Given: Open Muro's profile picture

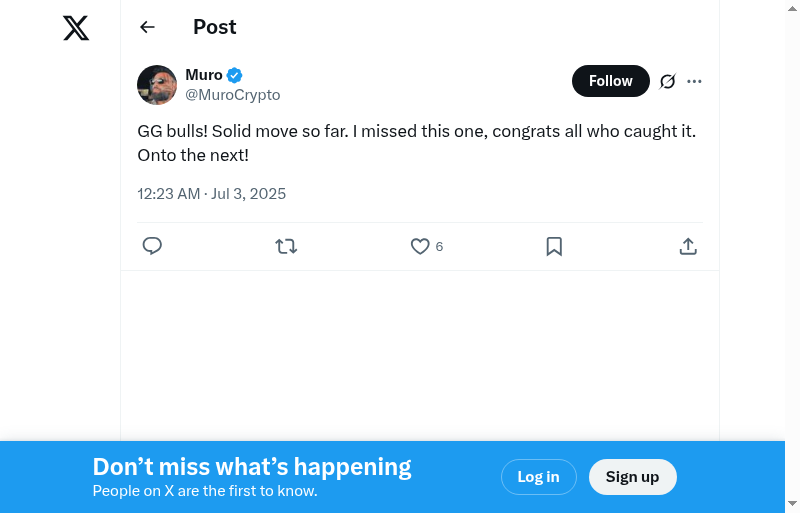Looking at the screenshot, I should point(157,85).
